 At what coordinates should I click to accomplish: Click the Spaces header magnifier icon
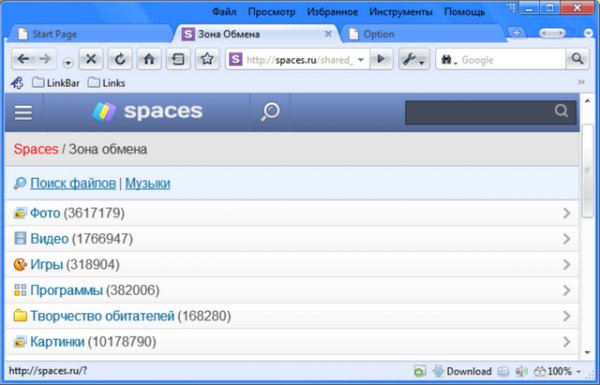[x=270, y=112]
